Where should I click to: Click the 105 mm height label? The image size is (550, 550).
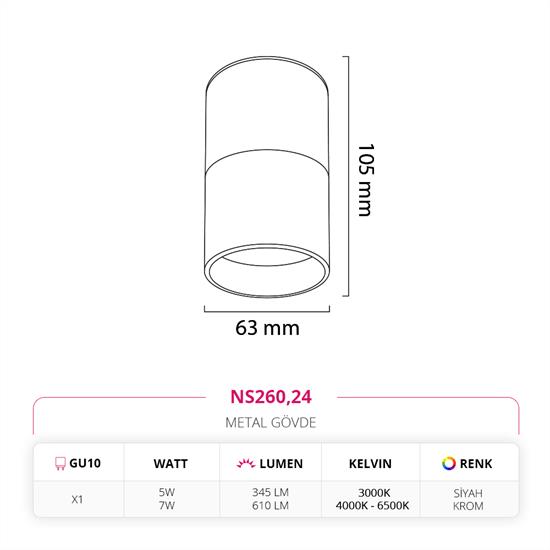tap(366, 180)
